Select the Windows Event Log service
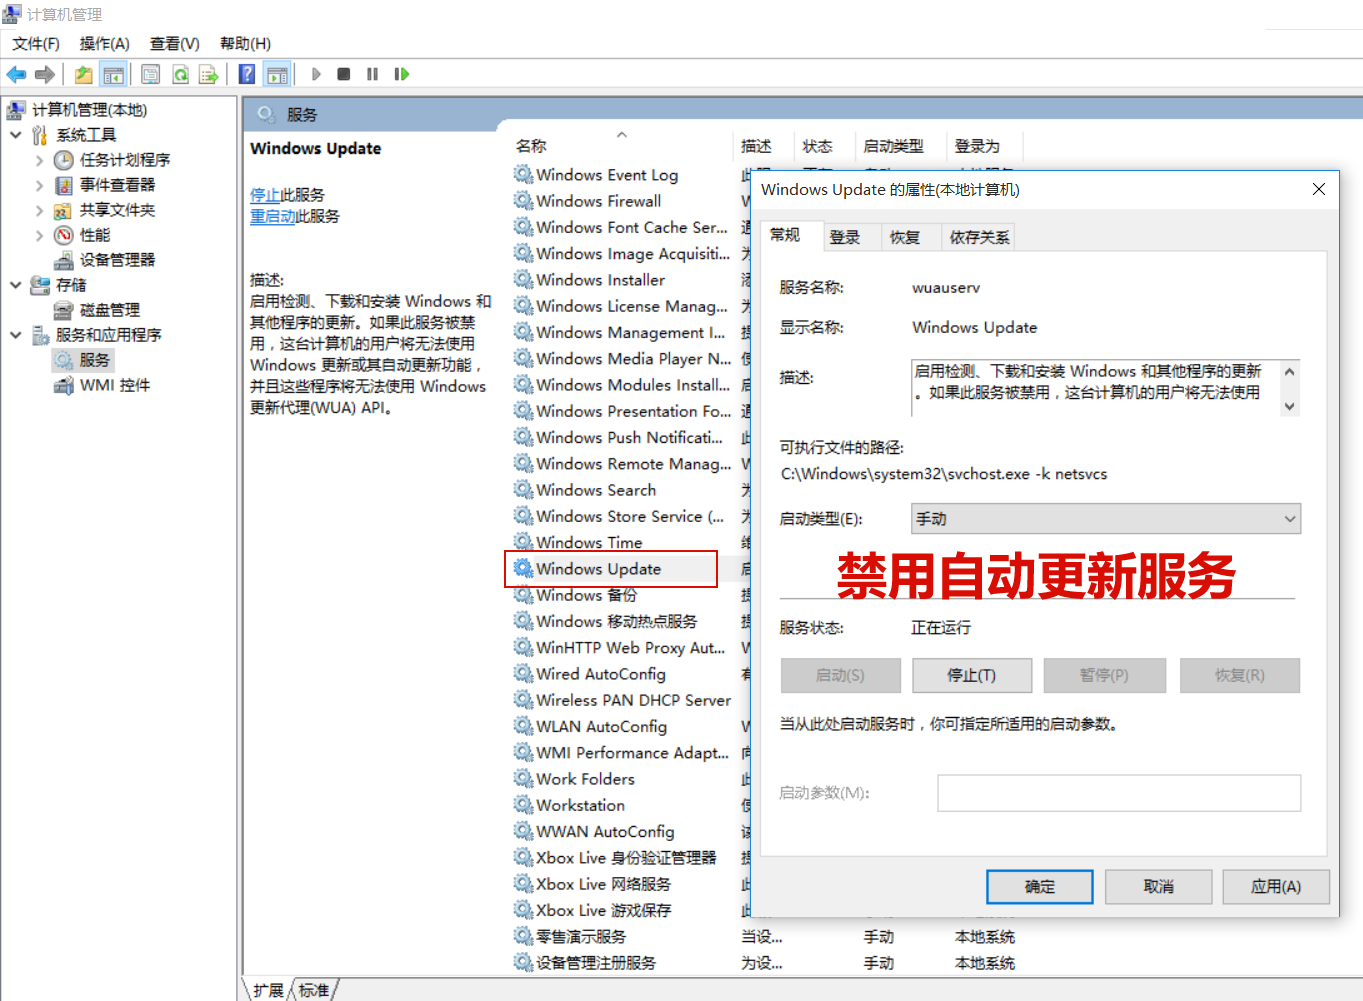The height and width of the screenshot is (1001, 1363). 607,175
